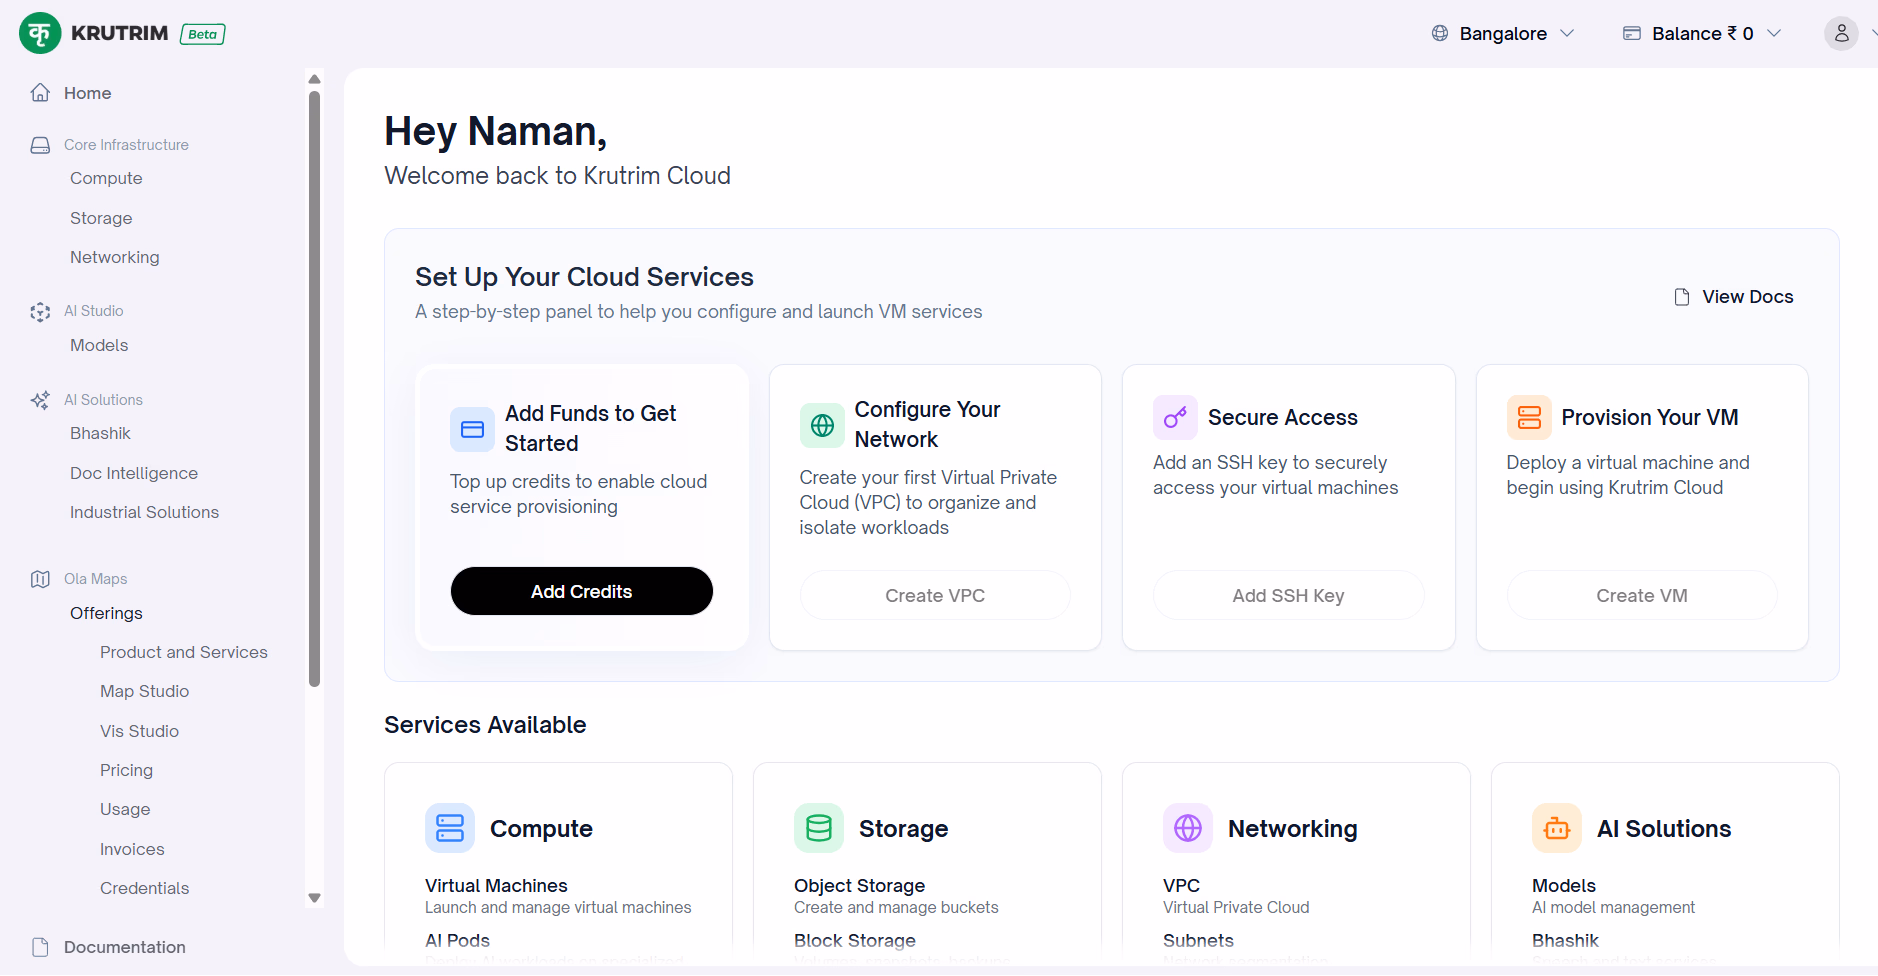Open Invoices in the sidebar
1878x976 pixels.
132,849
